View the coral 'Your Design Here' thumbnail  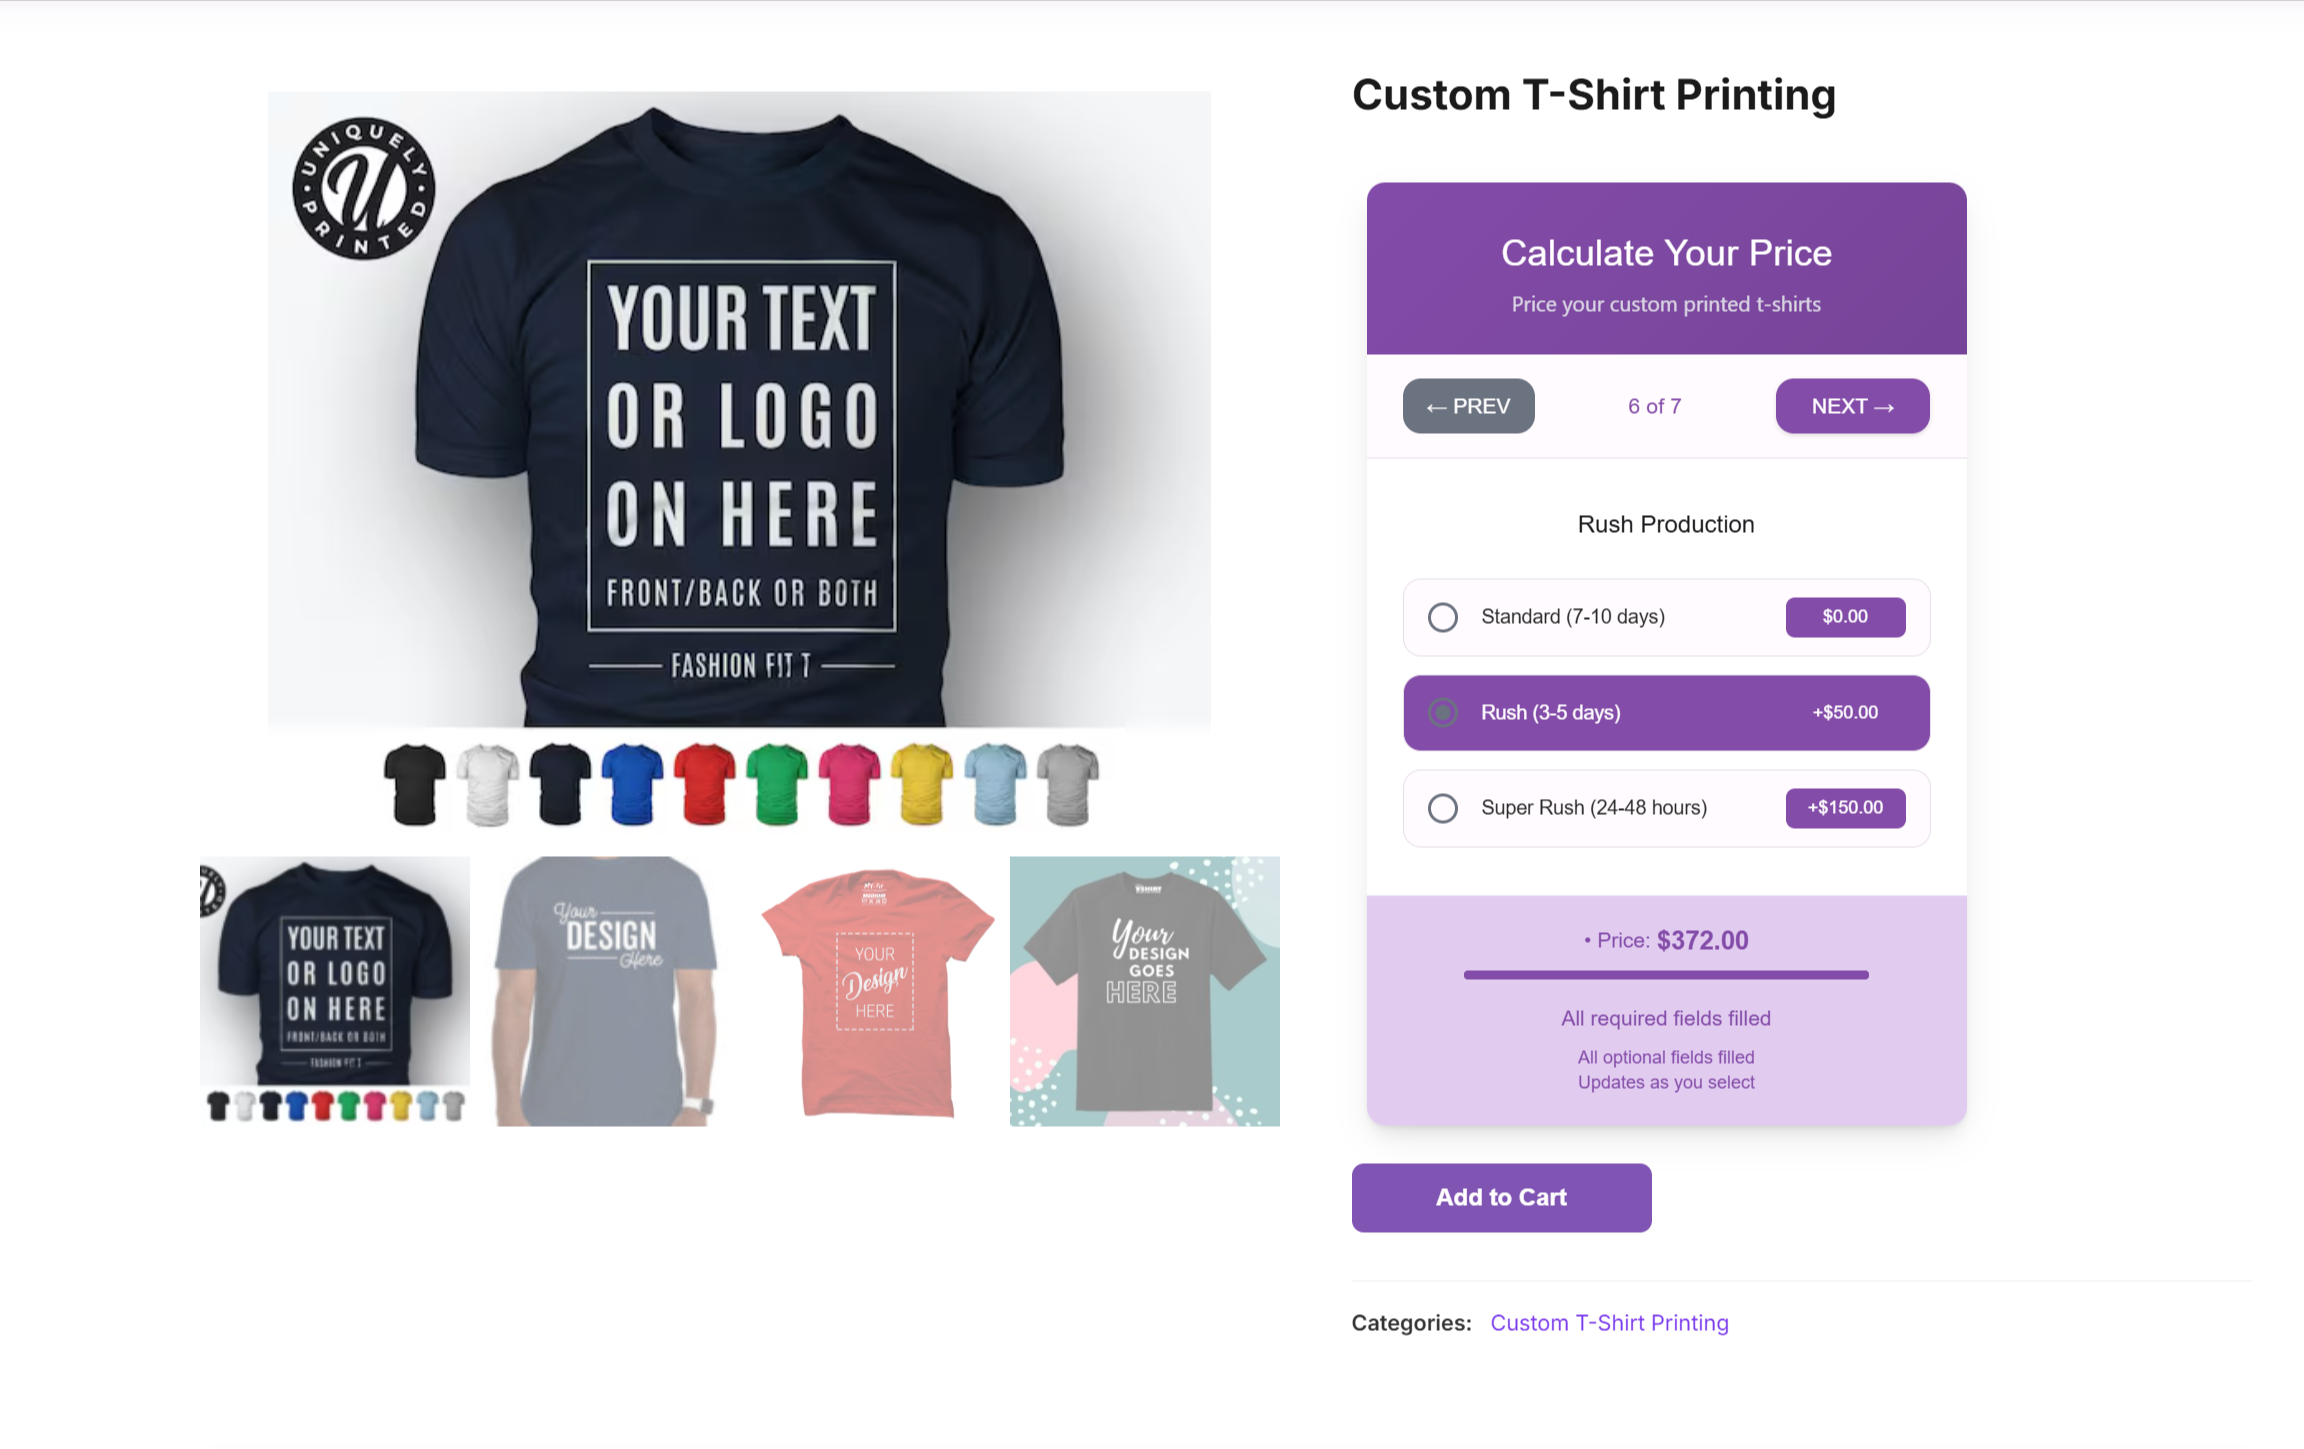pos(875,991)
